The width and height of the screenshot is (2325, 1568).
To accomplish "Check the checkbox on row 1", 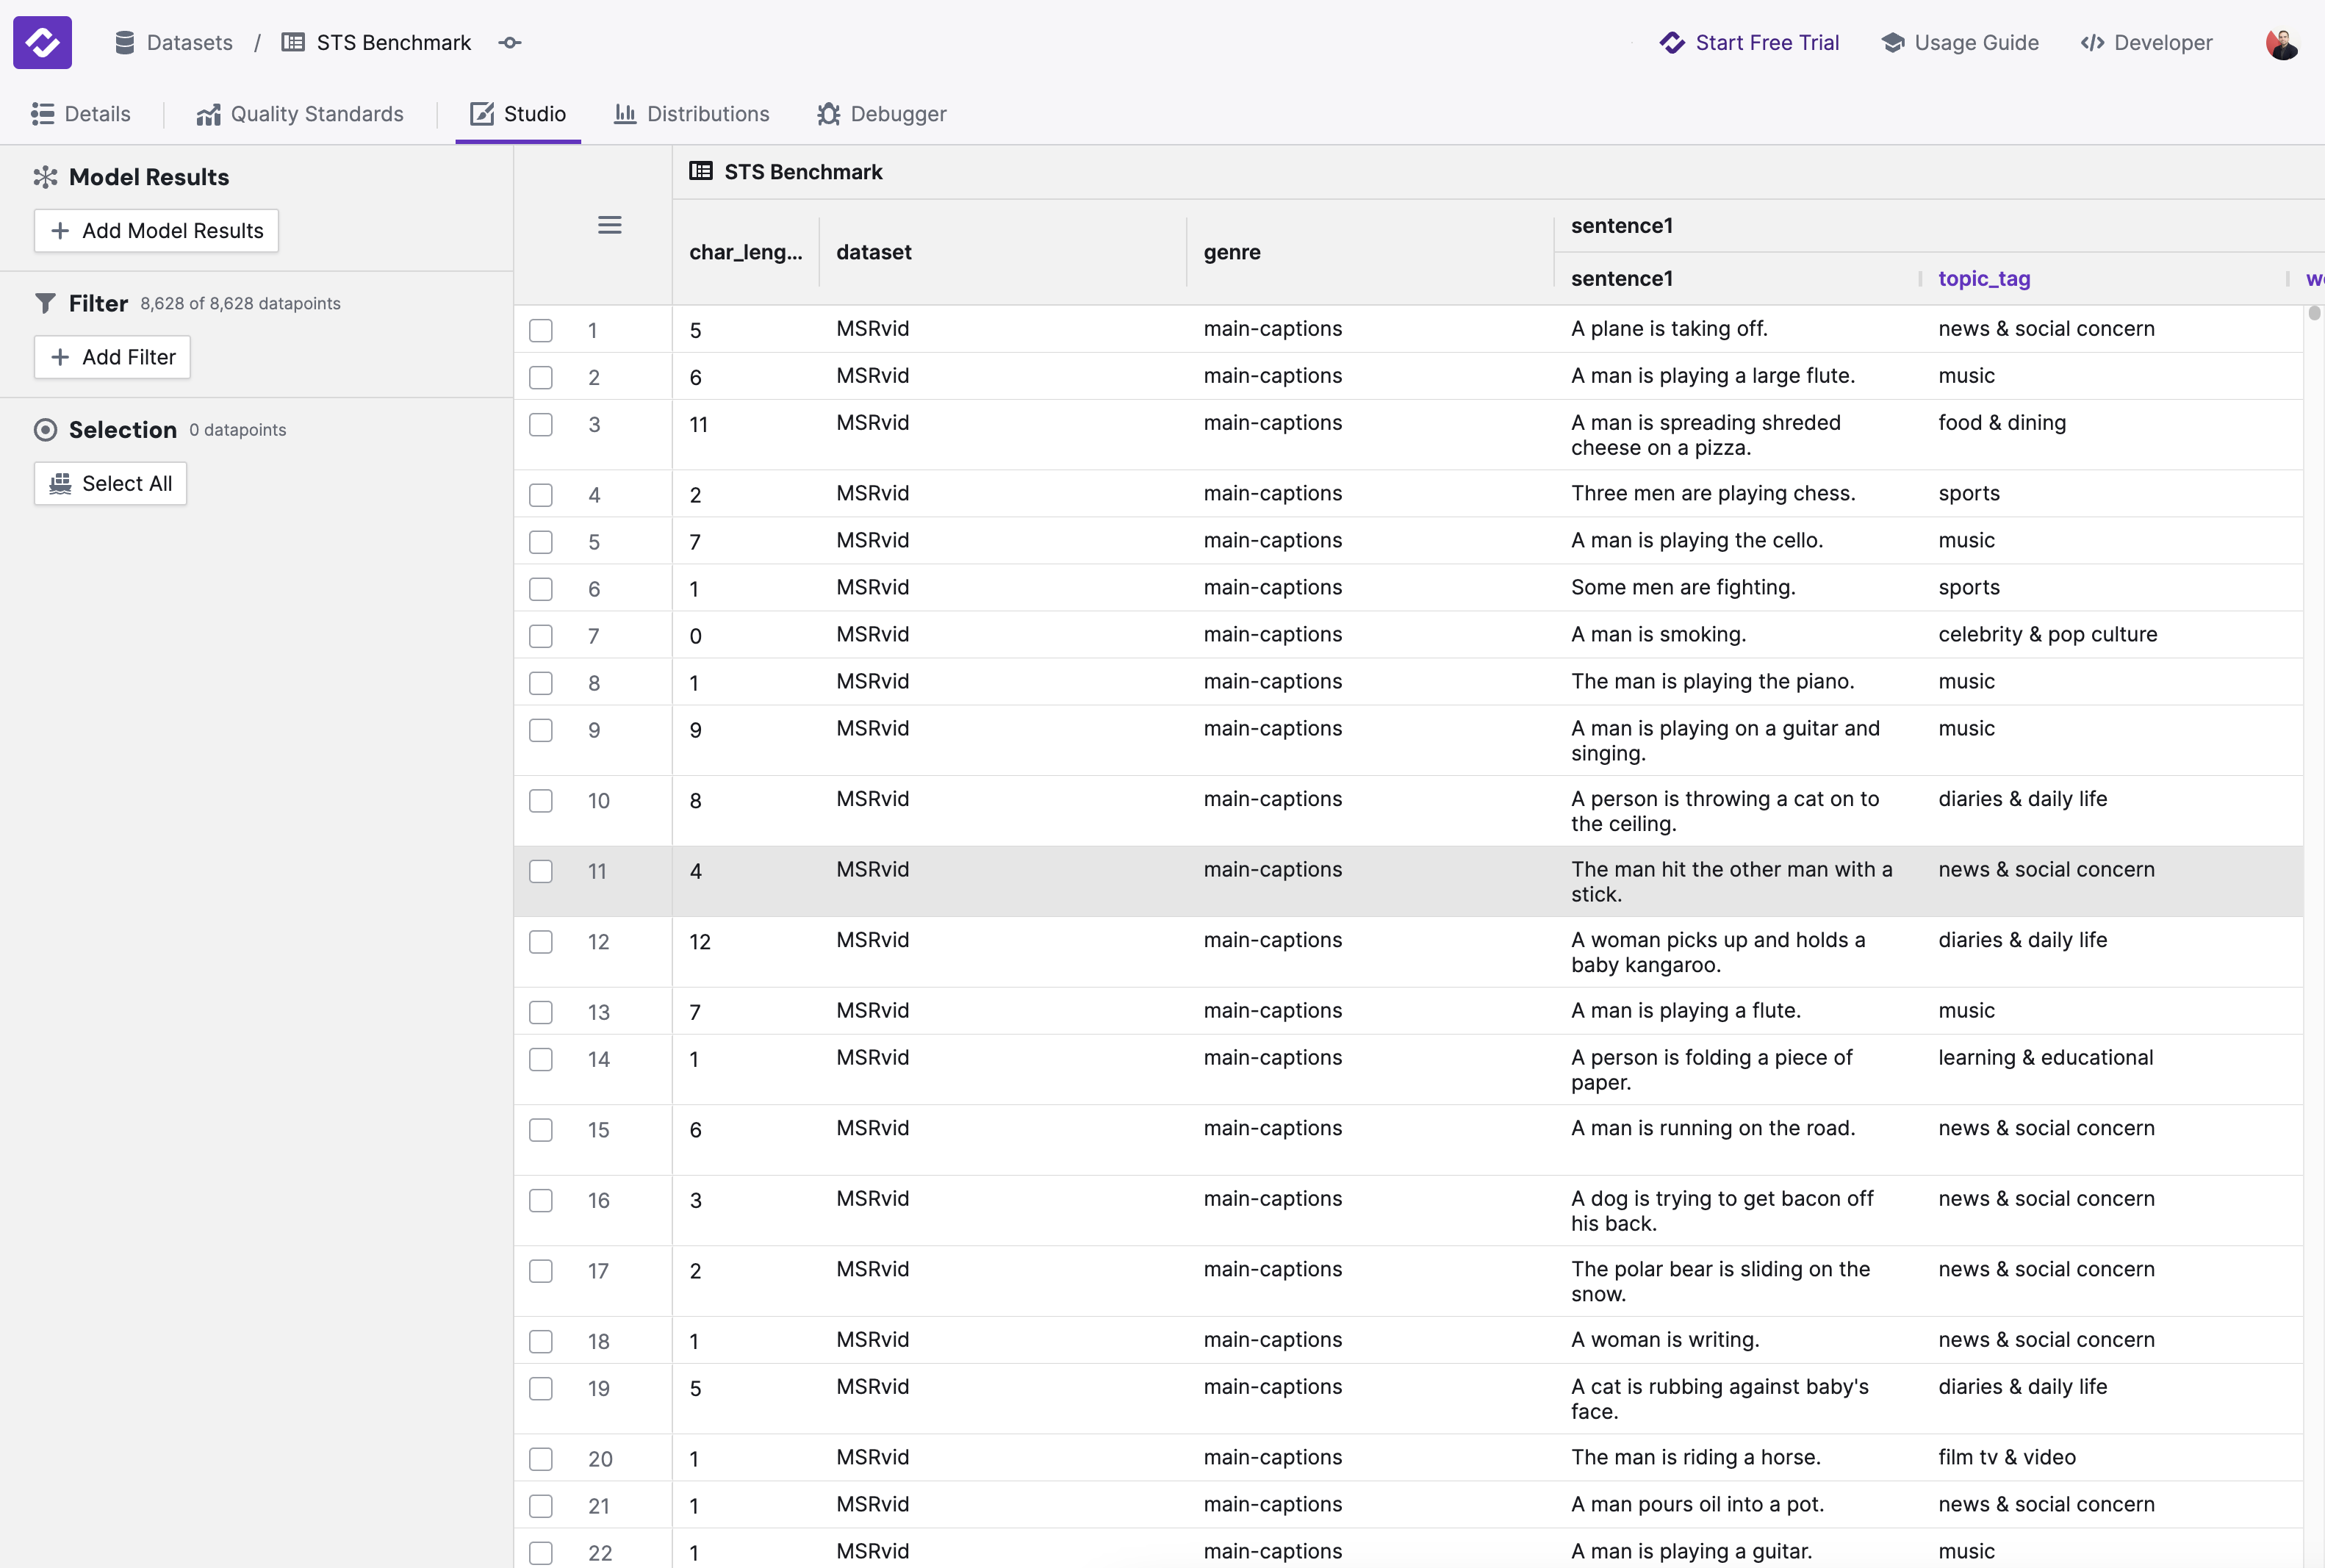I will (x=541, y=329).
